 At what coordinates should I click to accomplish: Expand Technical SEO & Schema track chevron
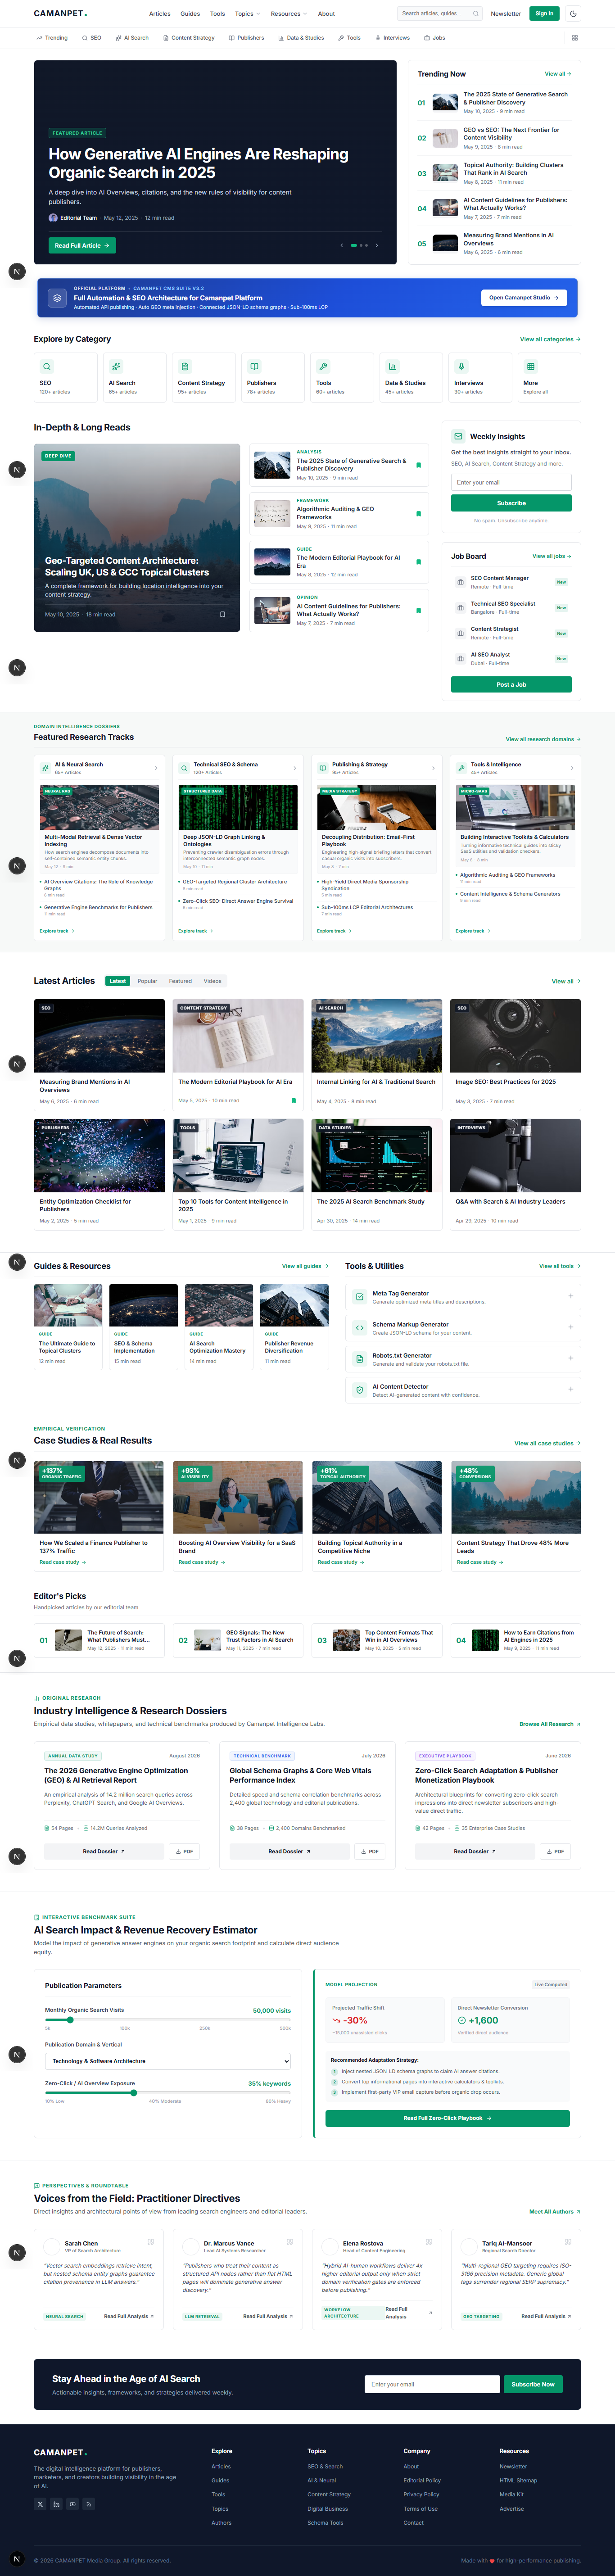coord(294,768)
